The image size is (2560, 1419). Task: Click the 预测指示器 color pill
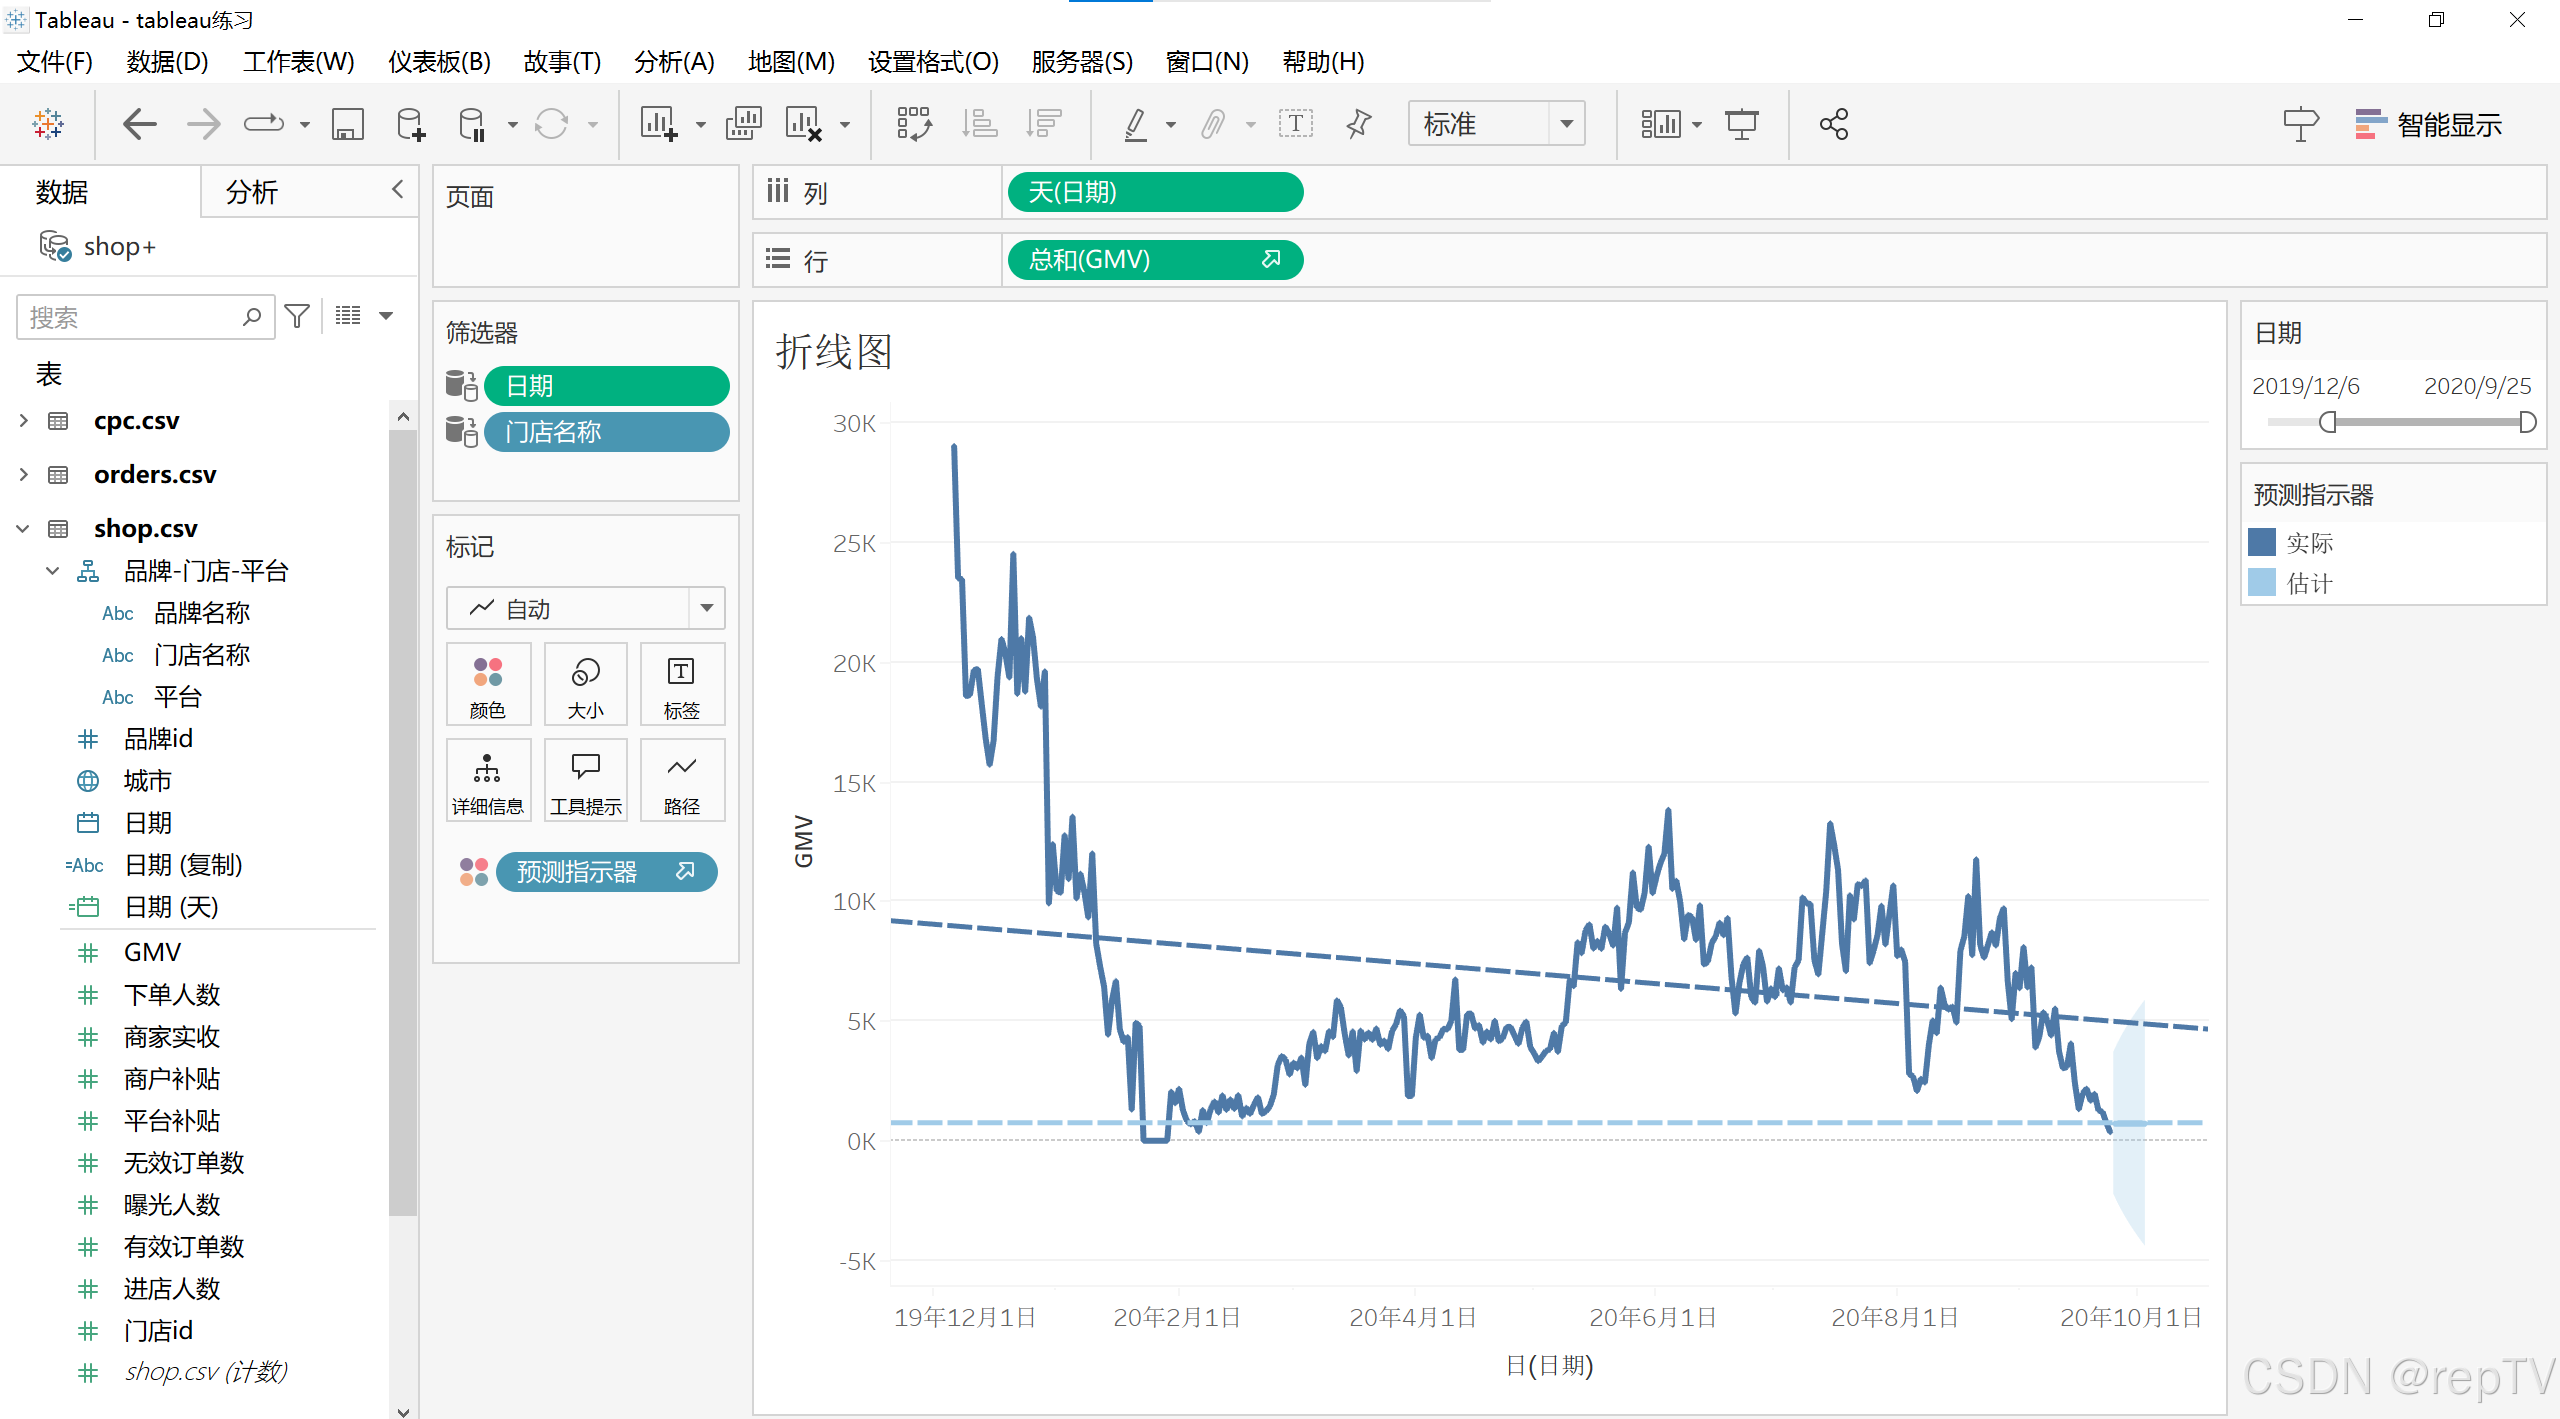pos(606,872)
